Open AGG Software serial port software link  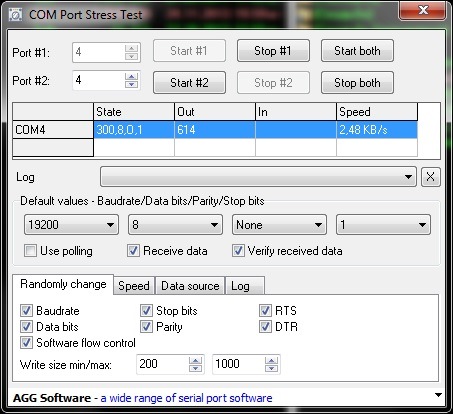tap(186, 398)
